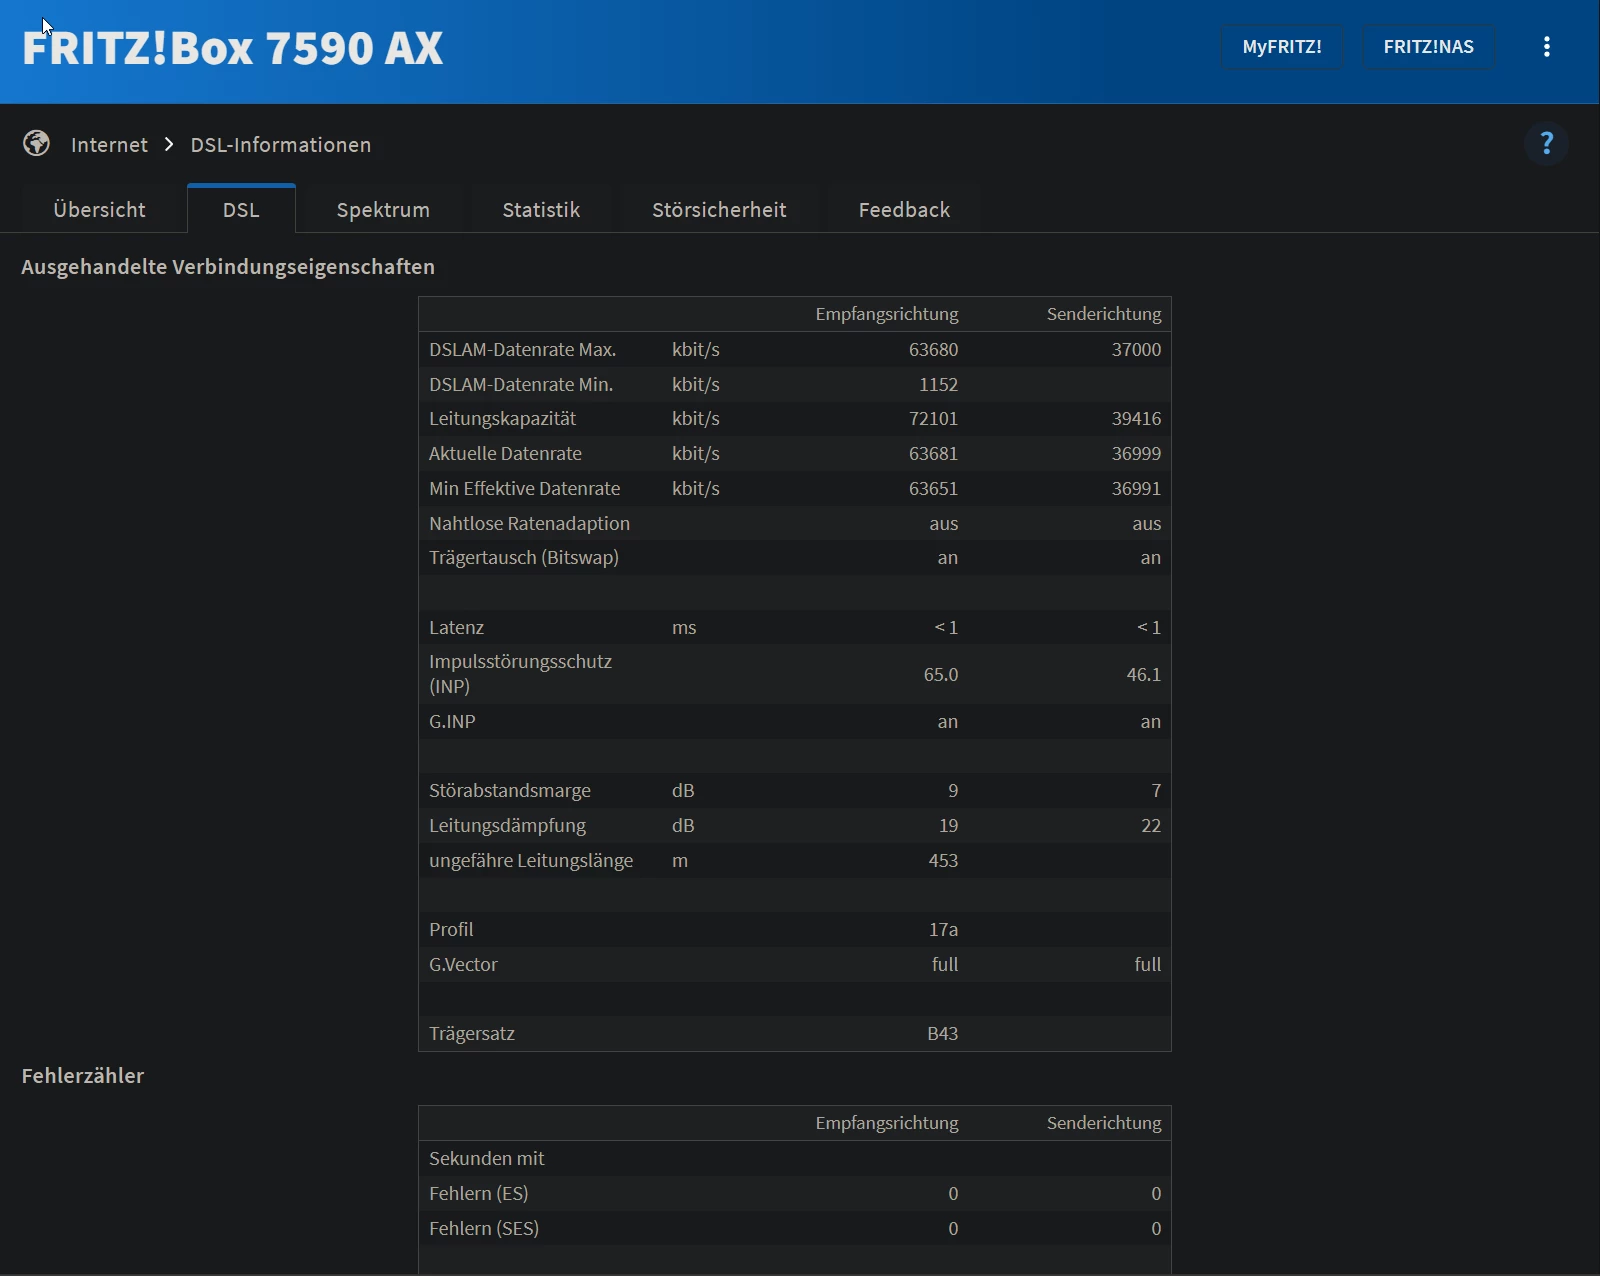Click the FRITZ!Box 7590 AX logo

point(233,48)
